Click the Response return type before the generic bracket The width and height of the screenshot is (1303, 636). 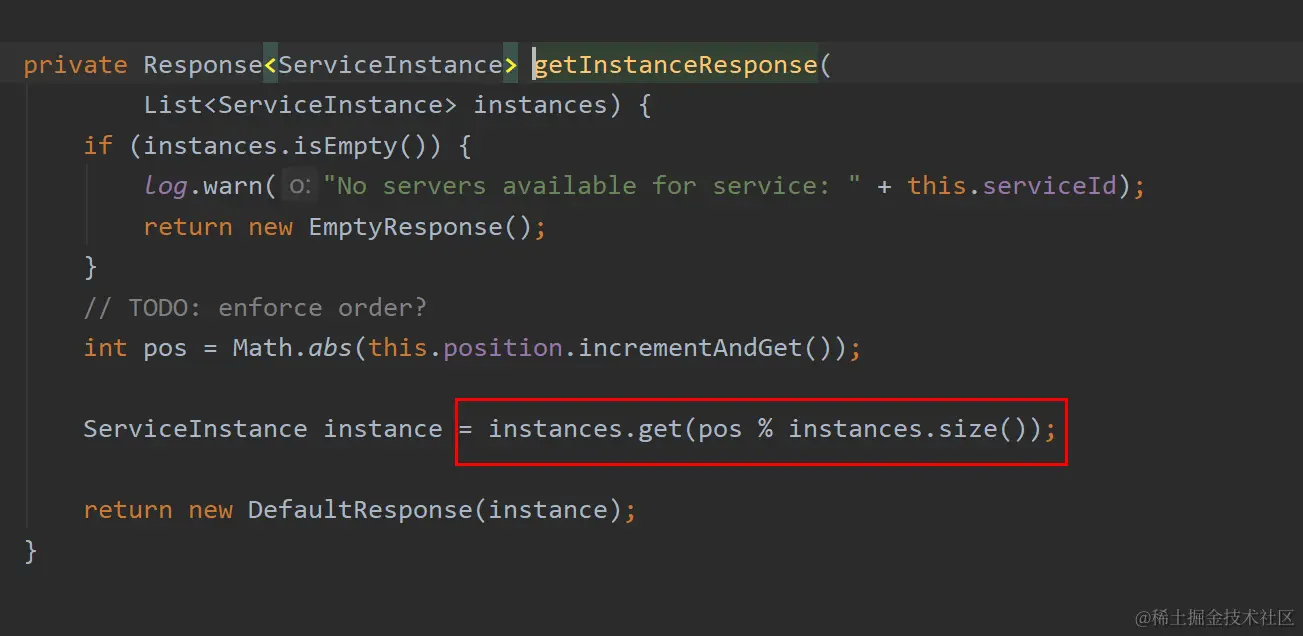[203, 65]
